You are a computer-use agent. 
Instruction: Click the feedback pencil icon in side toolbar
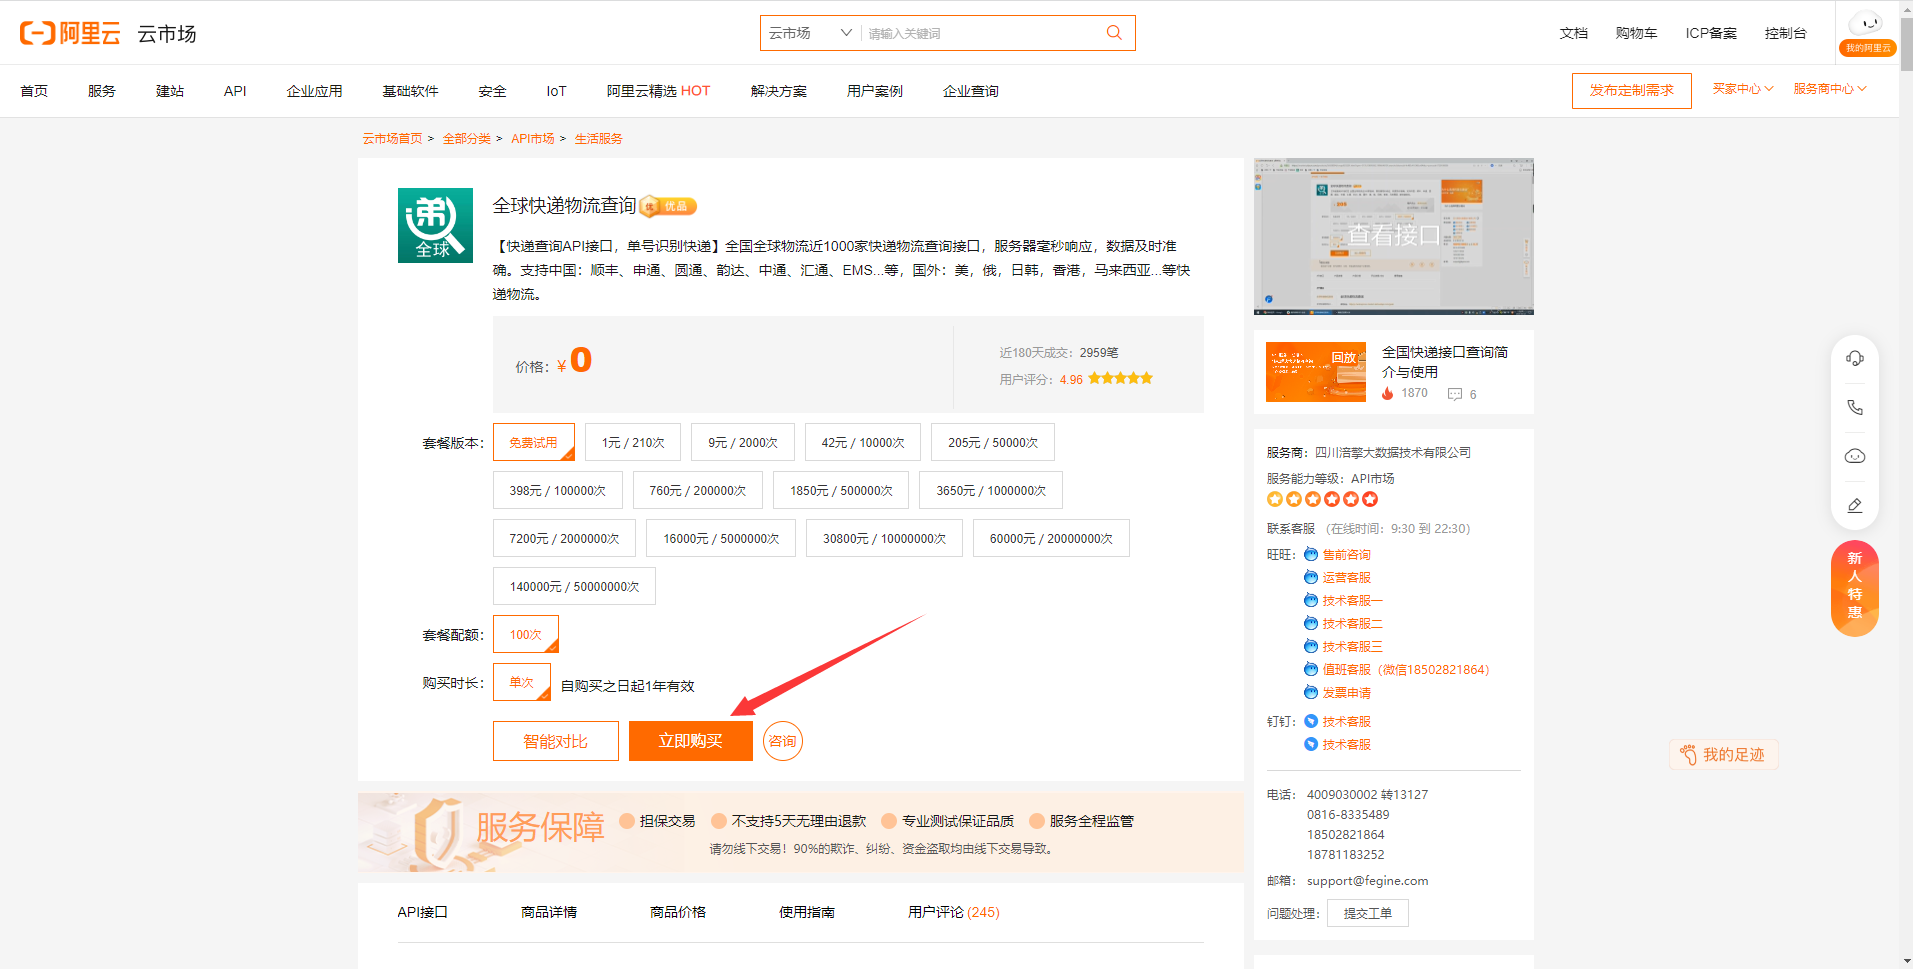[x=1854, y=505]
